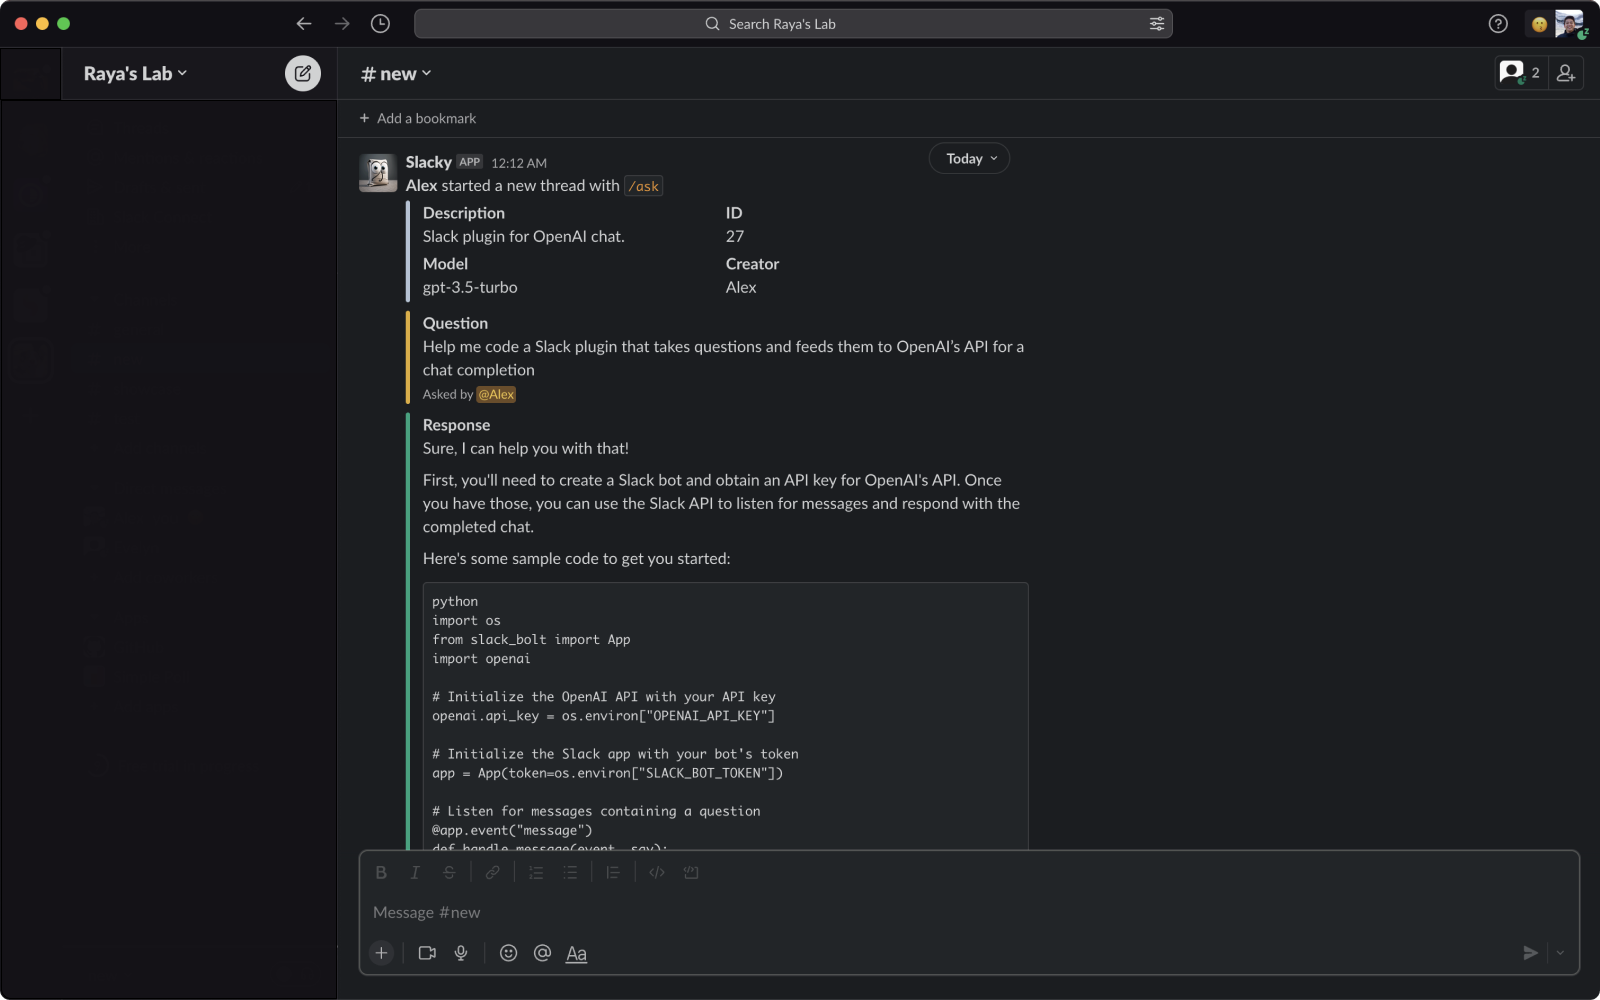Send the message now
The image size is (1600, 1000).
point(1530,953)
